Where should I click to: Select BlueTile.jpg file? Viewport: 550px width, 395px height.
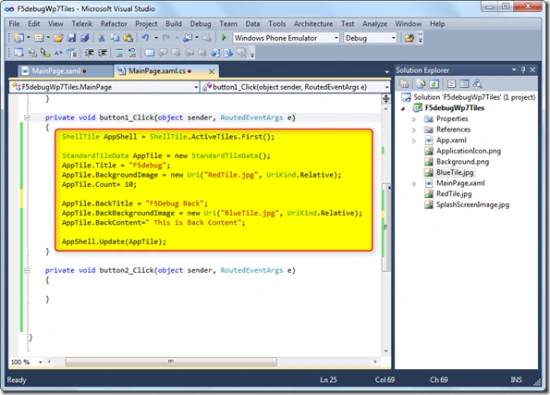[x=454, y=173]
